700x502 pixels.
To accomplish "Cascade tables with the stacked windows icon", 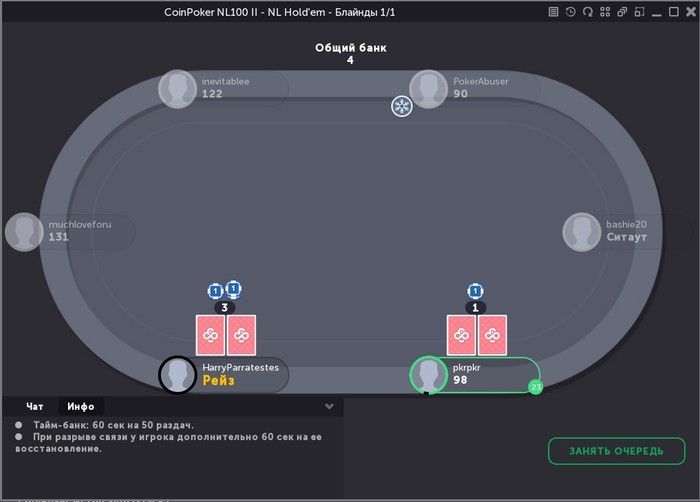I will pos(622,12).
